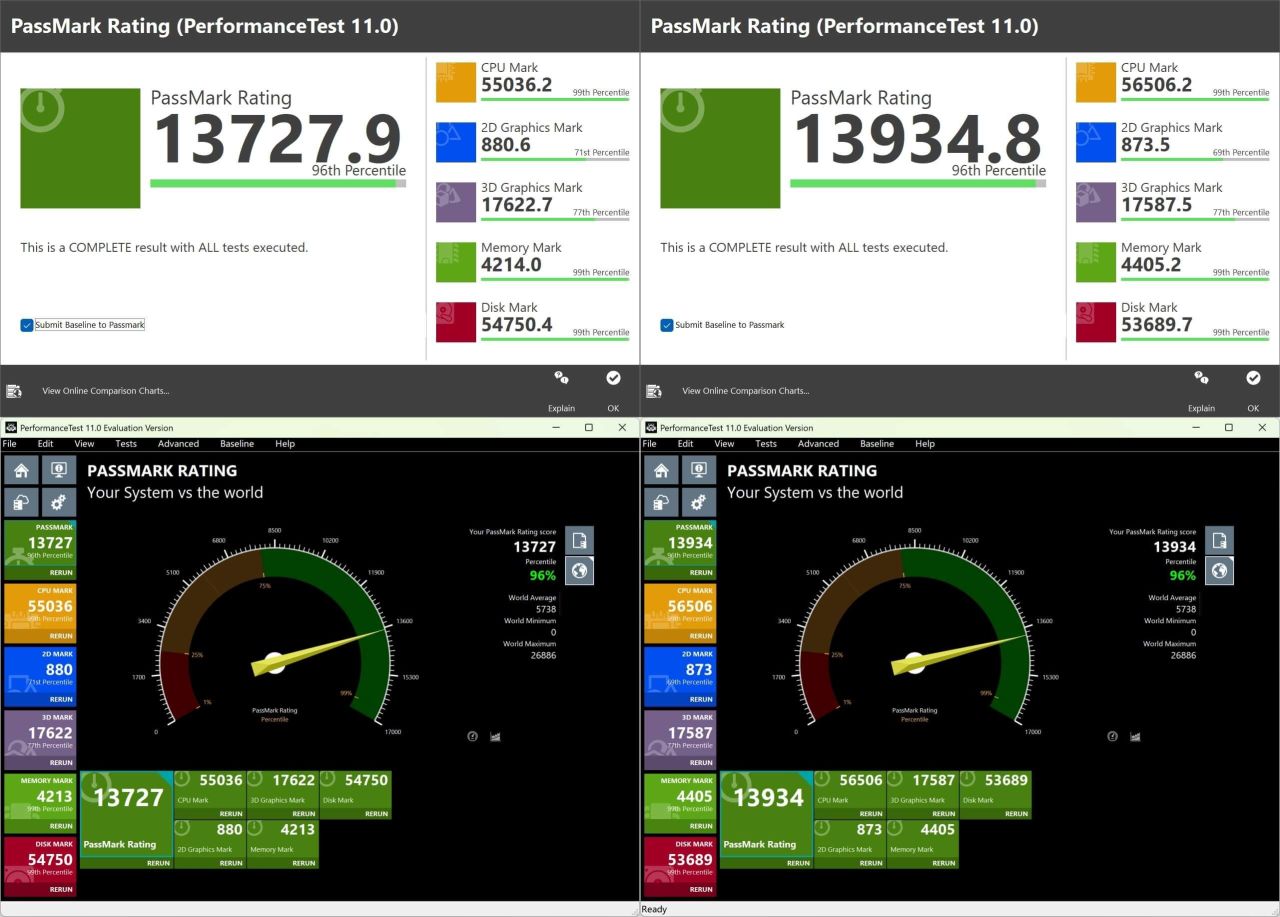Image resolution: width=1280 pixels, height=917 pixels.
Task: Select the sidebar DISK MARK 53689 tile
Action: click(x=680, y=866)
